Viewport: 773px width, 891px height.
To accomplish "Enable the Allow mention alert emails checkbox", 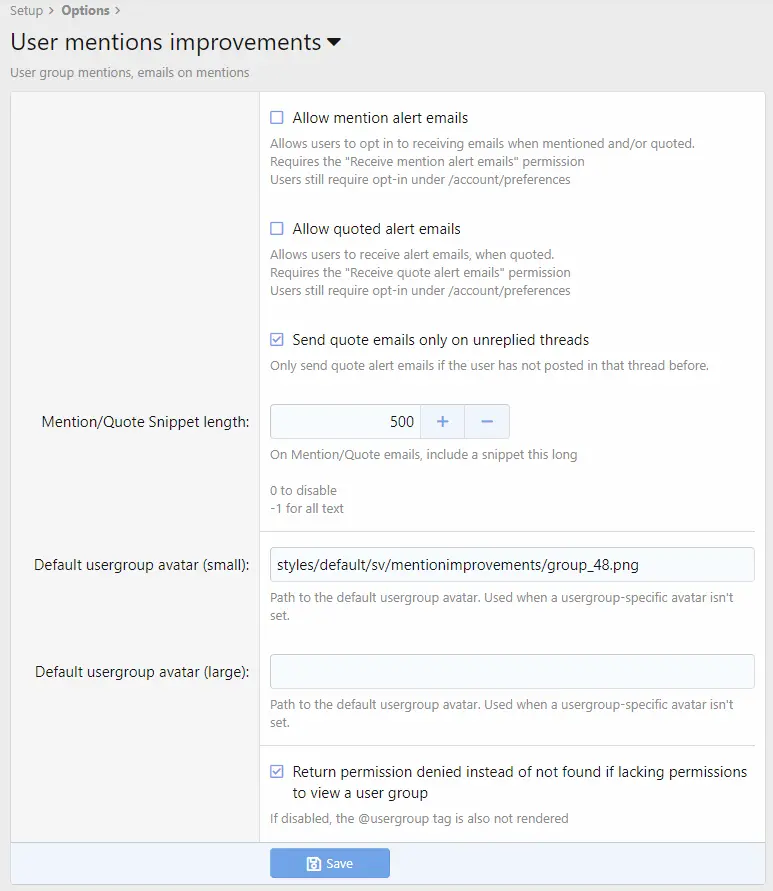I will click(x=277, y=118).
